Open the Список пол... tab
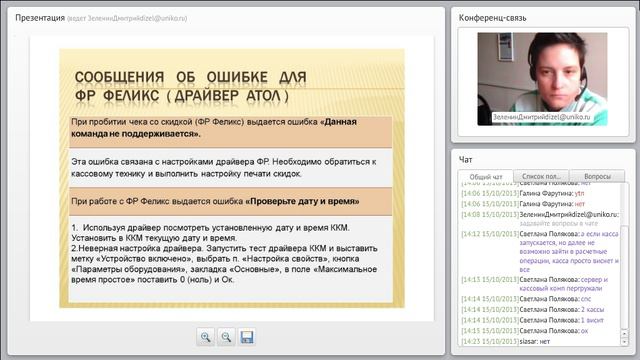This screenshot has width=640, height=360. (541, 176)
